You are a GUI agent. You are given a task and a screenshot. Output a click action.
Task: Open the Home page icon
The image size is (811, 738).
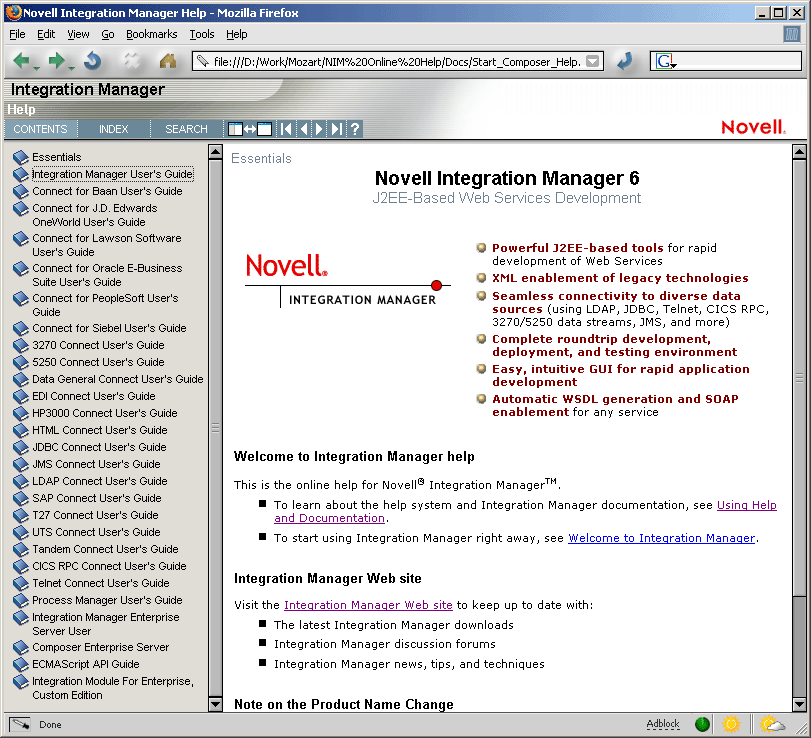pos(168,61)
